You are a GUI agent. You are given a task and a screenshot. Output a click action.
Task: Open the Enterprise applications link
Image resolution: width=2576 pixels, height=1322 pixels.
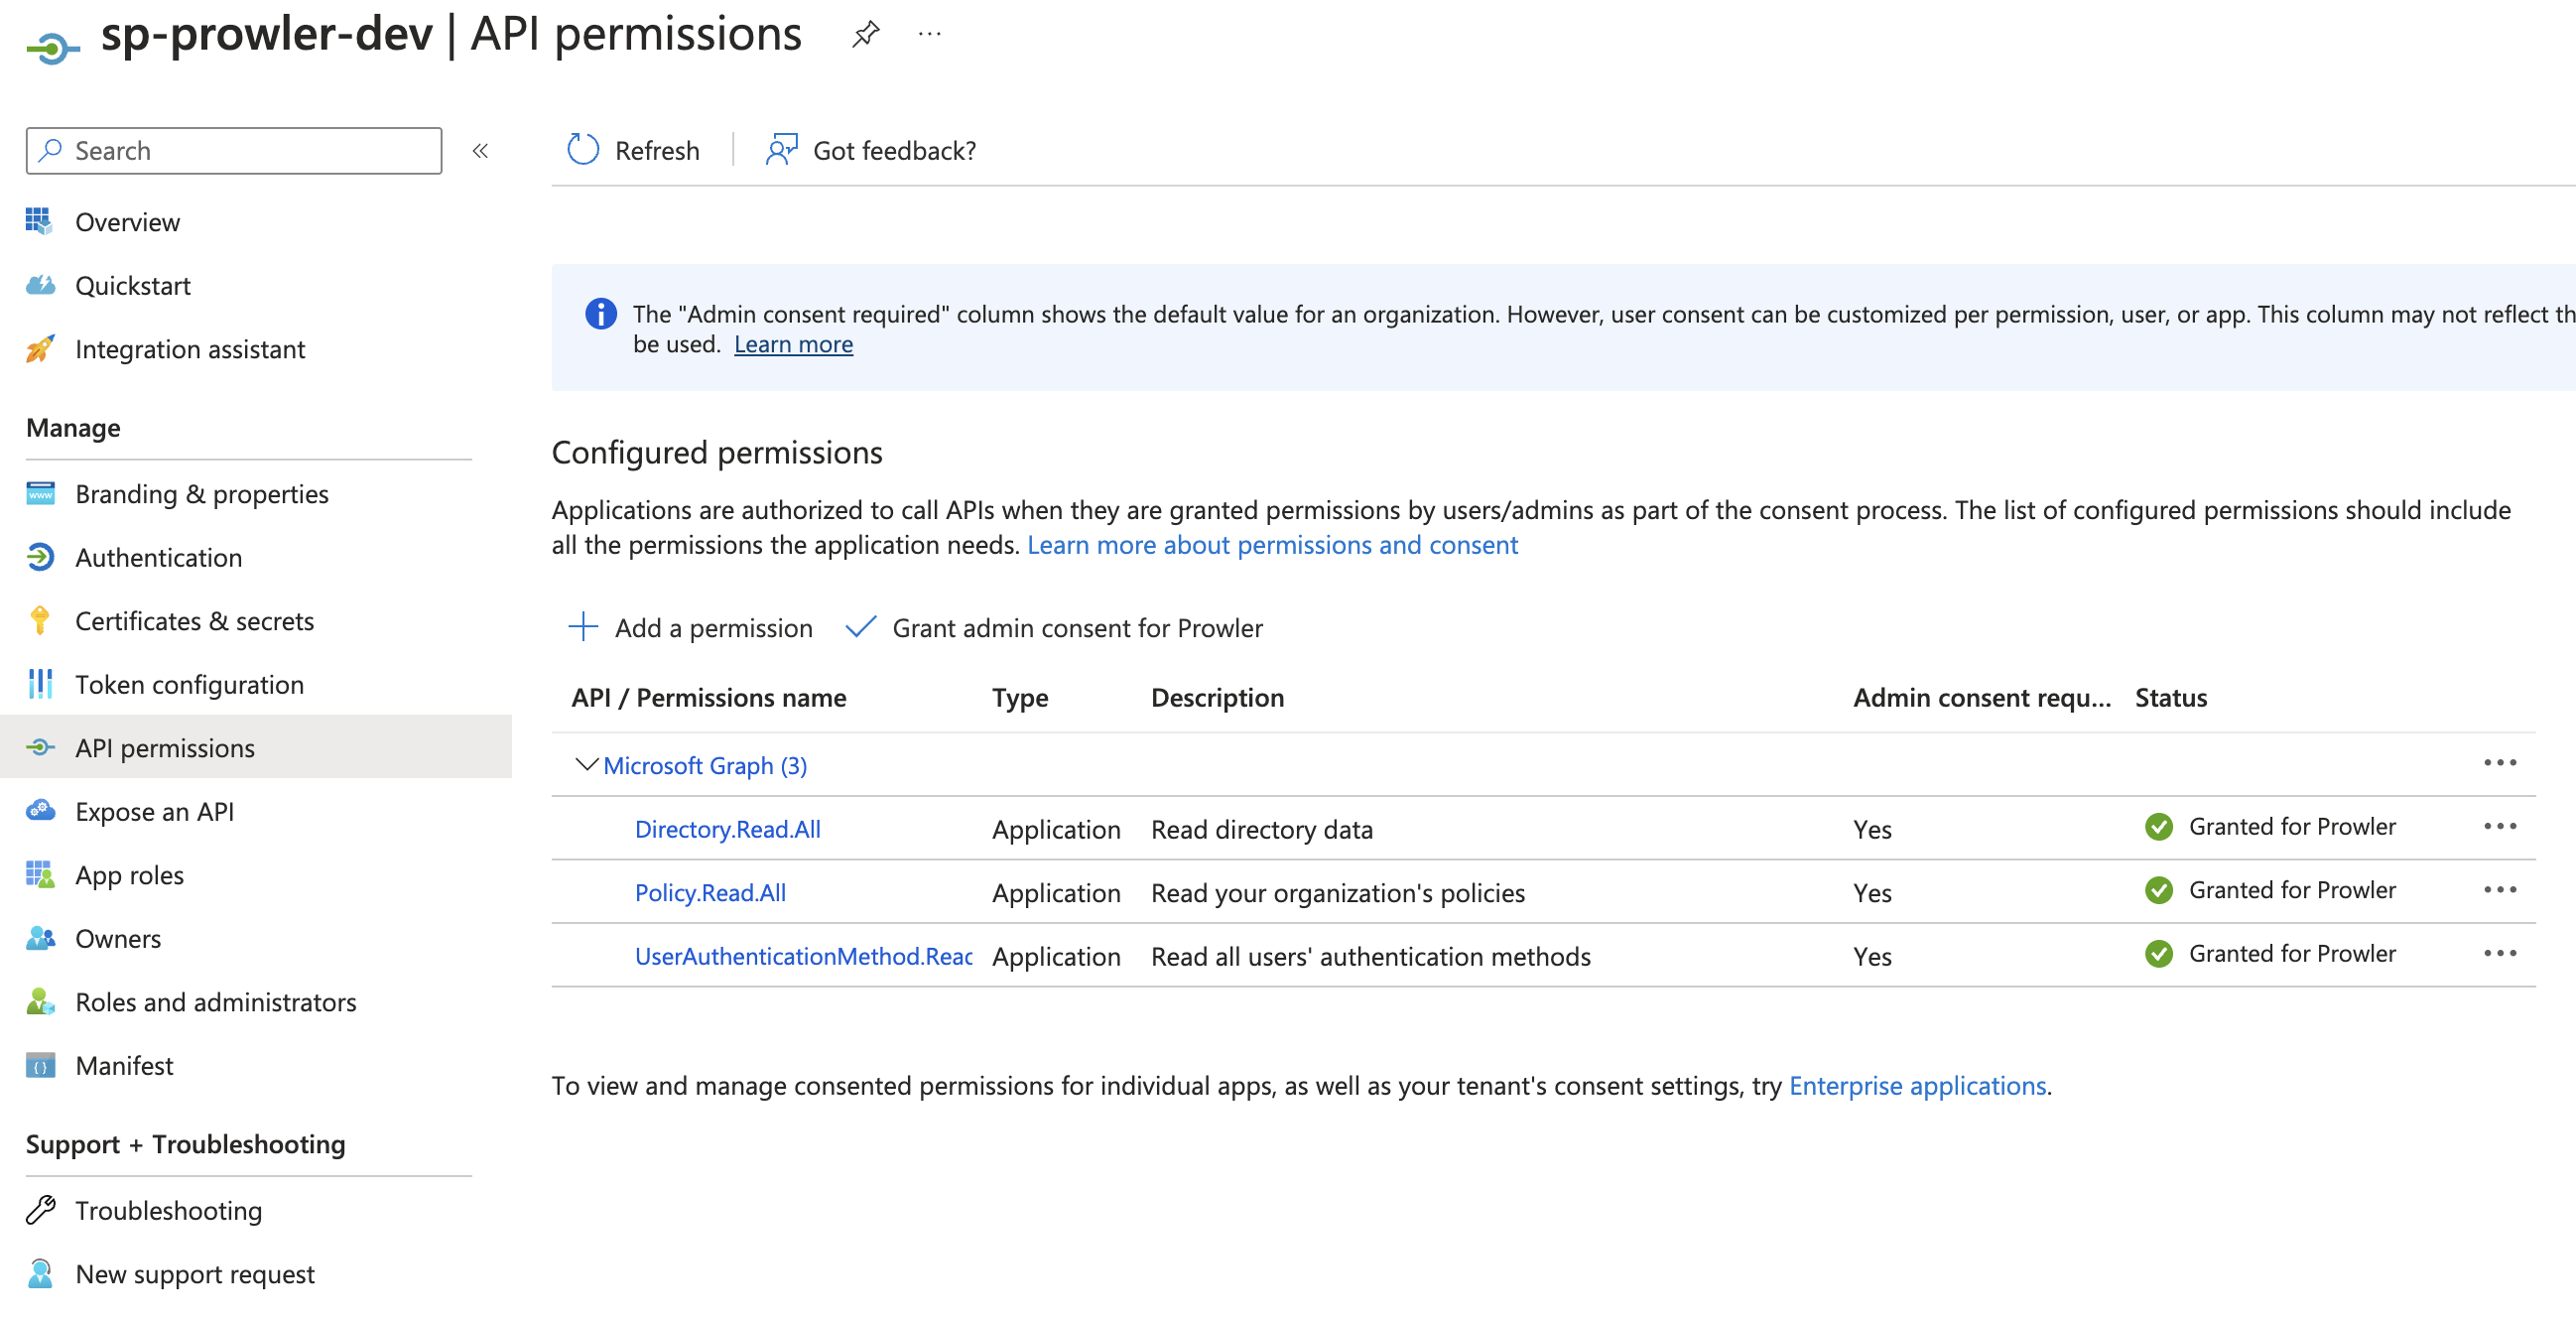click(1917, 1085)
